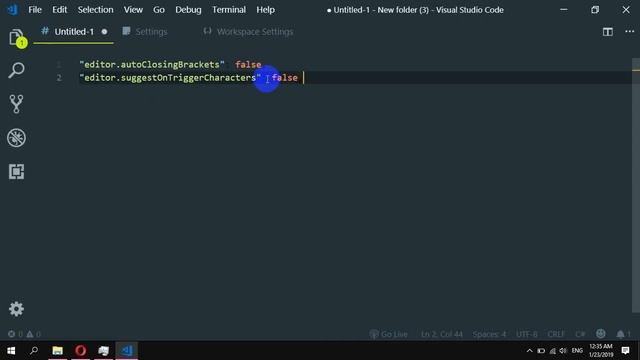Open the third taskbar app icon
Viewport: 640px width, 360px height.
coord(104,351)
